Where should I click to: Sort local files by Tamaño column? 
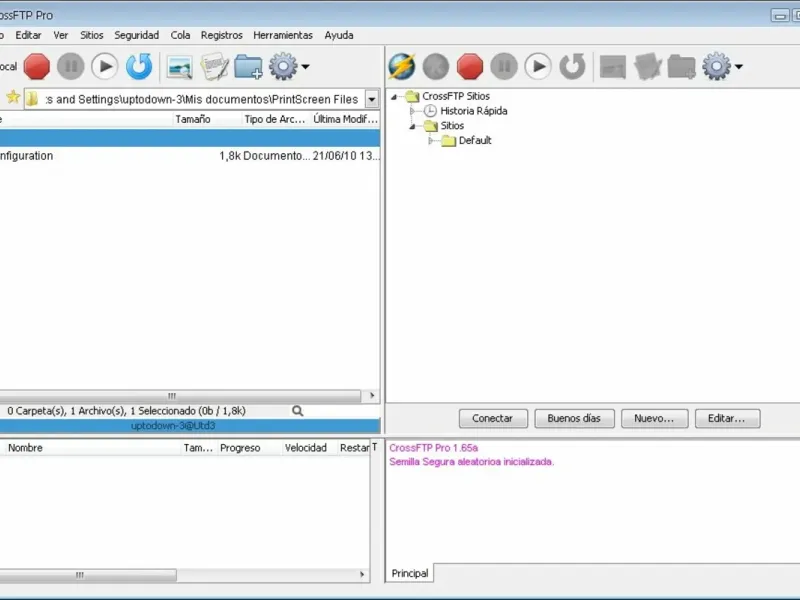coord(206,119)
